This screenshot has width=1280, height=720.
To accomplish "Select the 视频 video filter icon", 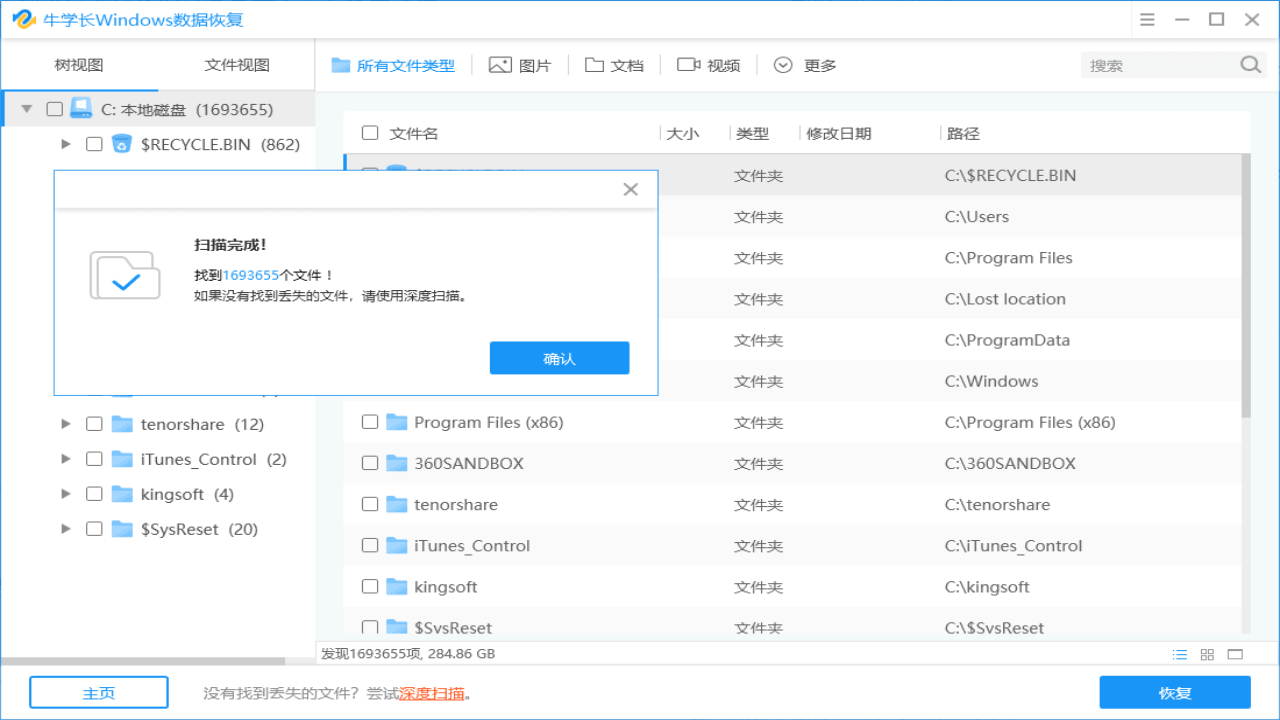I will click(x=689, y=64).
